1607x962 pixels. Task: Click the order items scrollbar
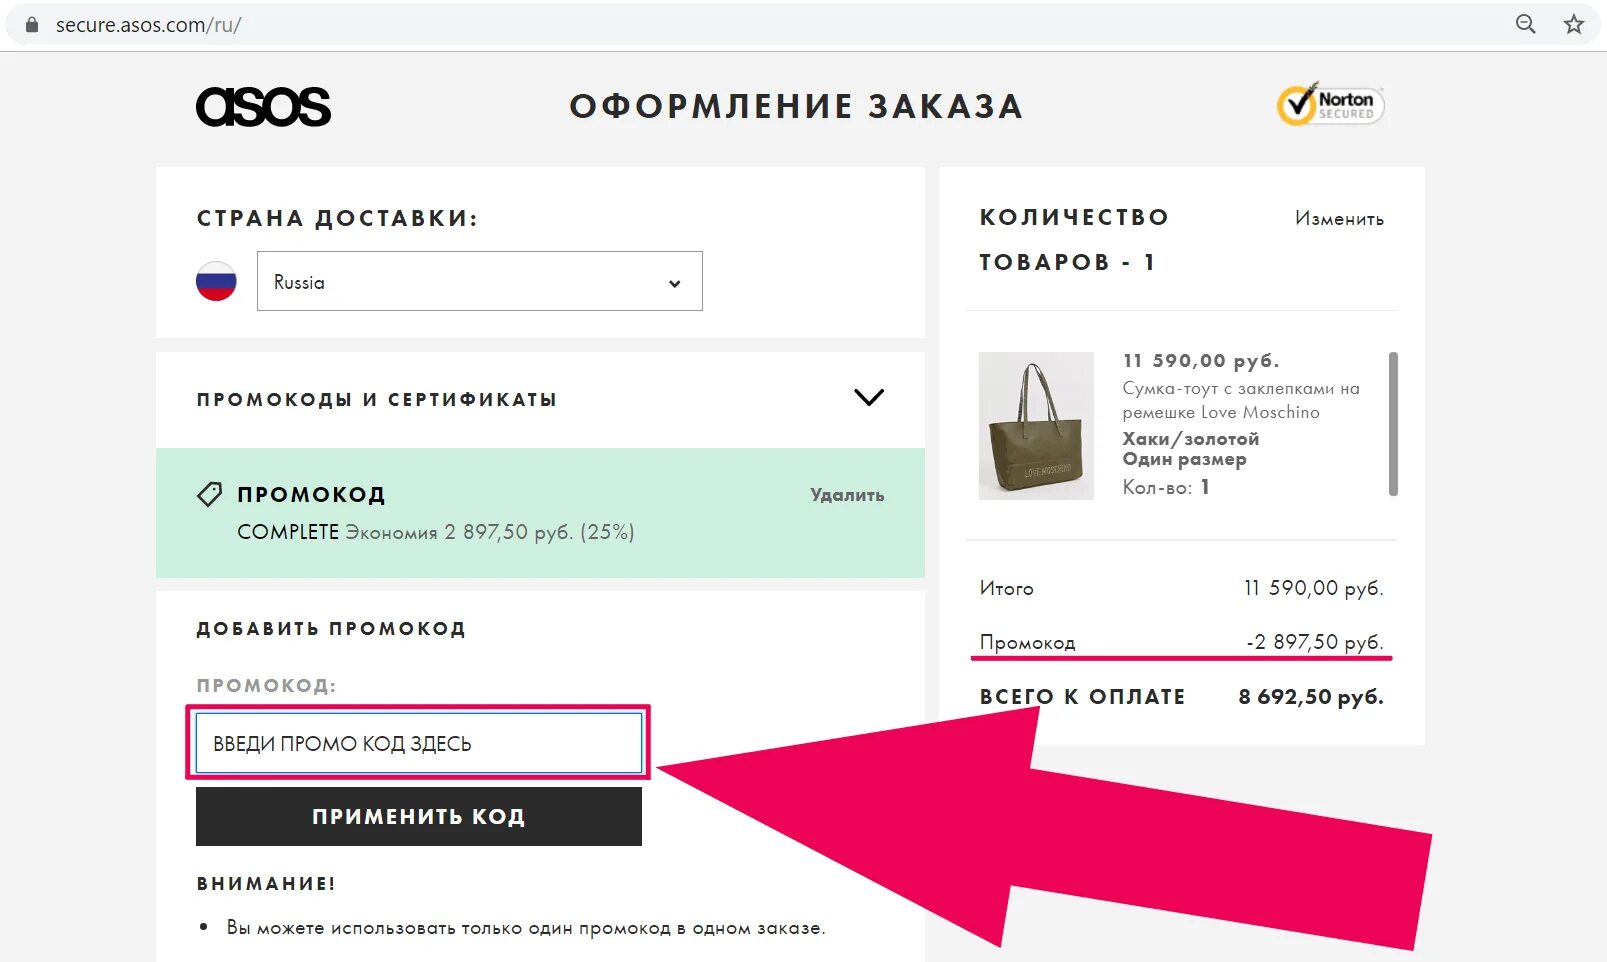point(1393,424)
